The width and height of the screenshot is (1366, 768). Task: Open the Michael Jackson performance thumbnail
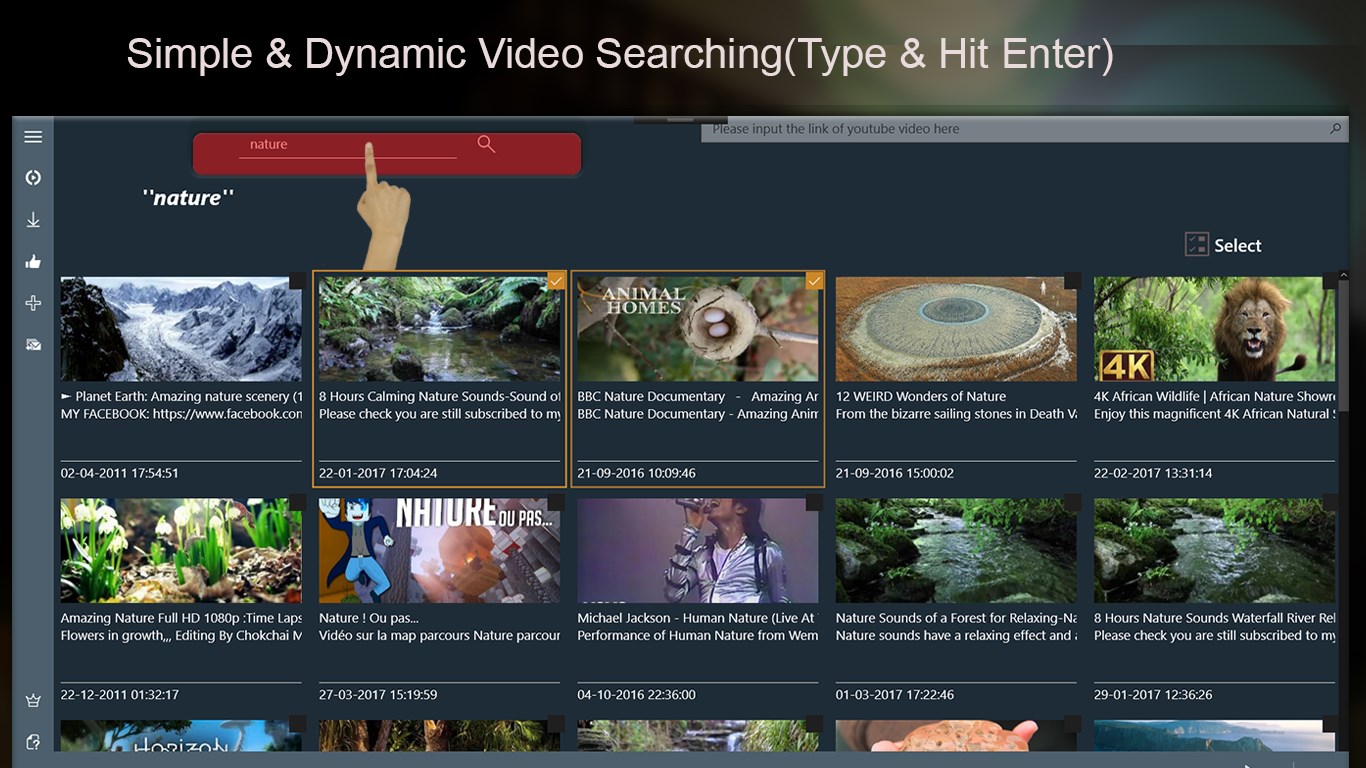697,550
